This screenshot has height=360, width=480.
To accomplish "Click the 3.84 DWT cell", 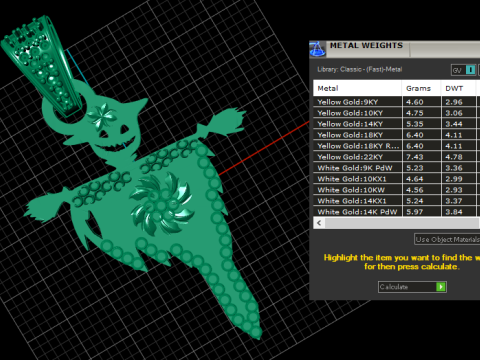I will point(459,212).
